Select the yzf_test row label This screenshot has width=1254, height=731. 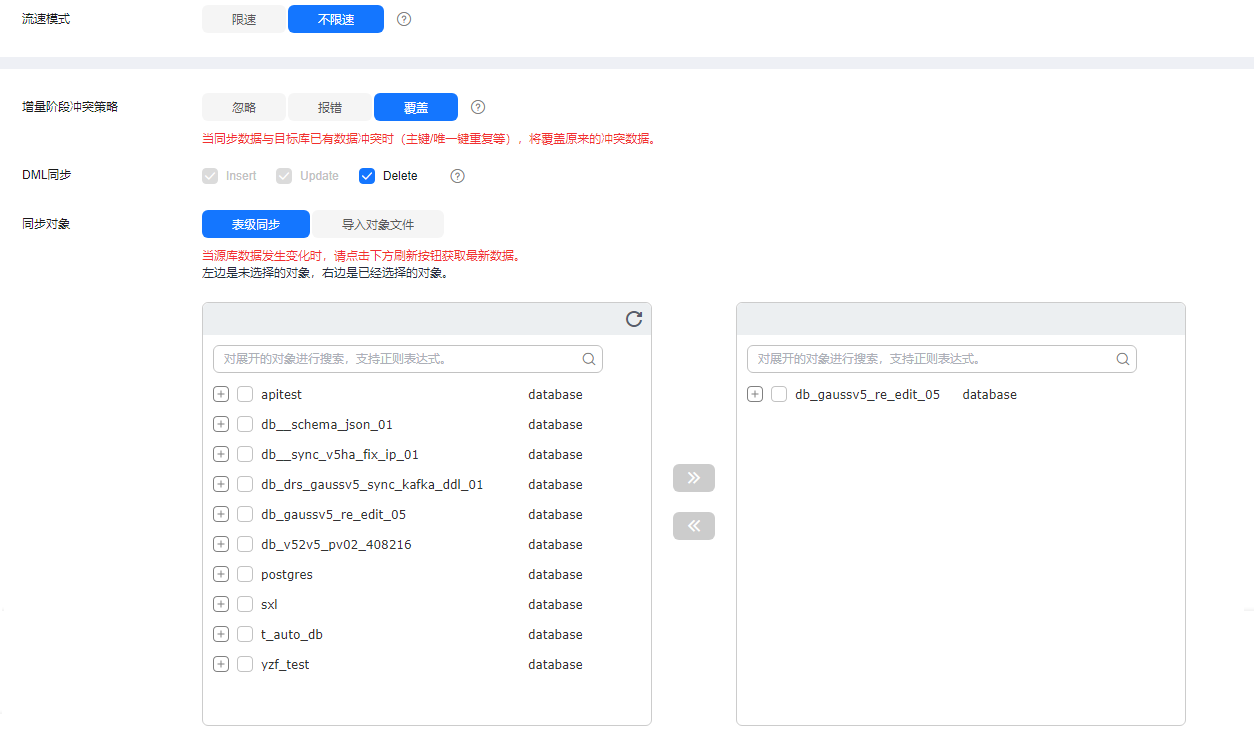tap(285, 664)
